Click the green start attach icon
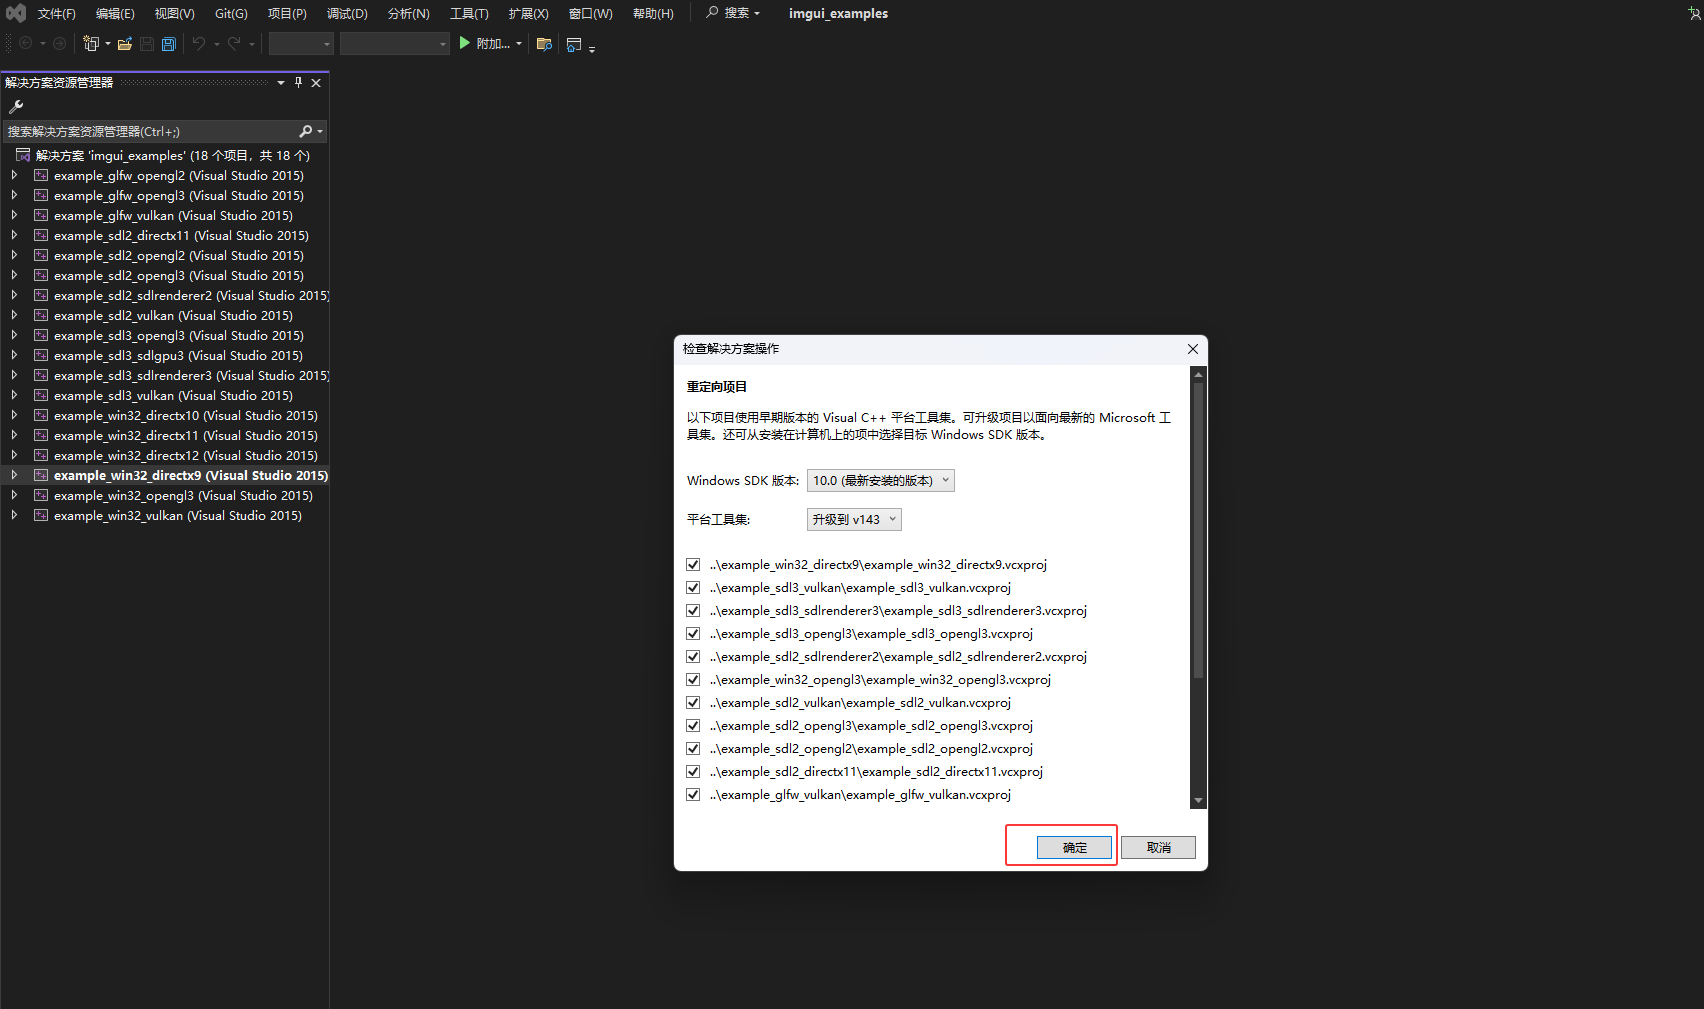 pyautogui.click(x=464, y=43)
